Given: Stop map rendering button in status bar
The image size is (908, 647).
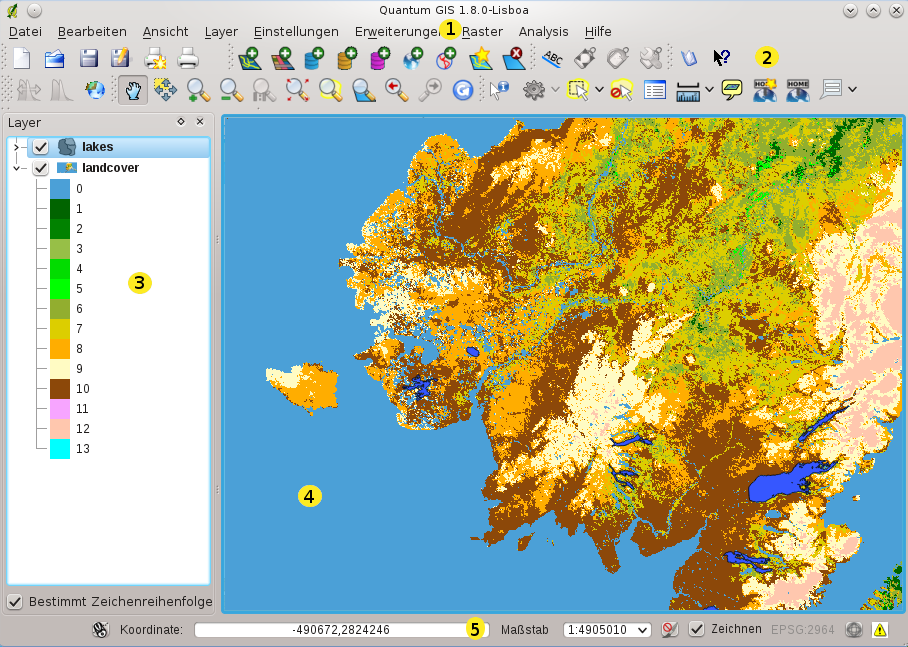Looking at the screenshot, I should (x=670, y=630).
